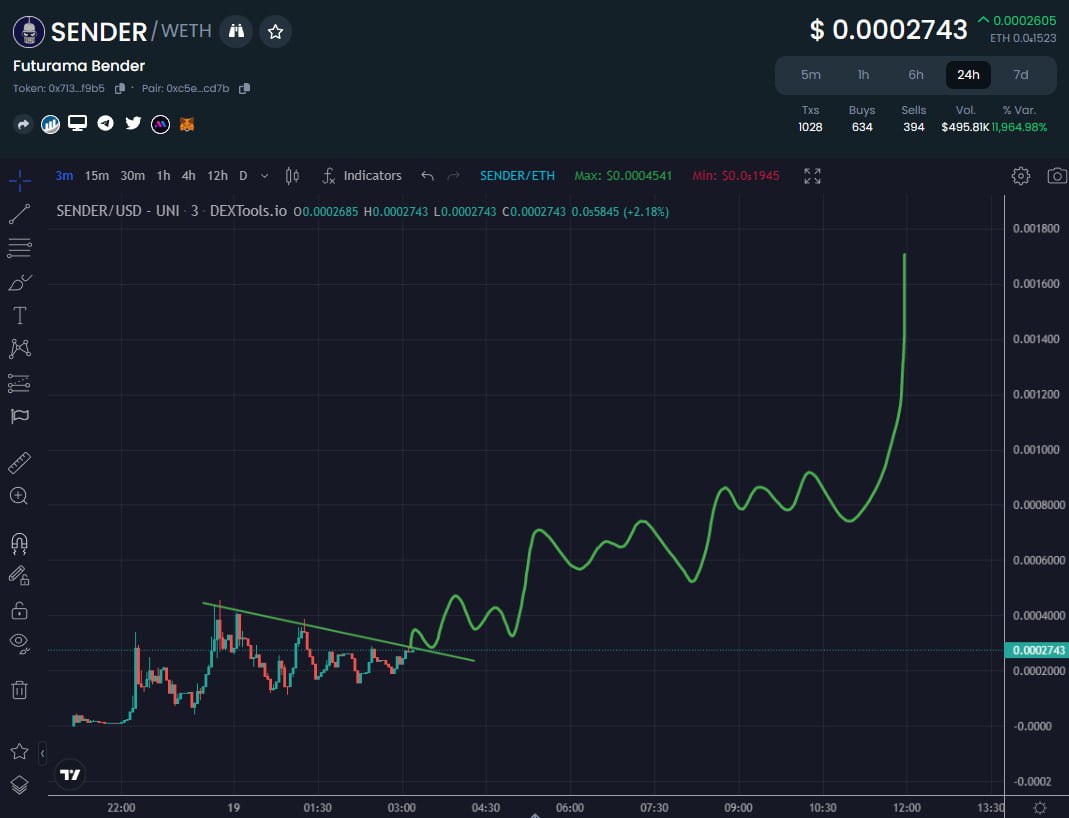The image size is (1069, 818).
Task: Click the Vol. $495.81K value
Action: (x=965, y=127)
